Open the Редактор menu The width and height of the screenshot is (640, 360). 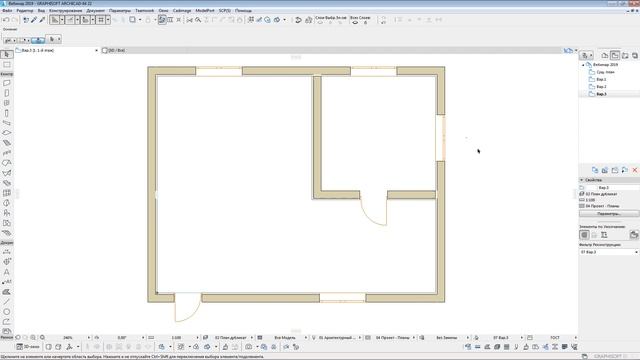point(24,10)
